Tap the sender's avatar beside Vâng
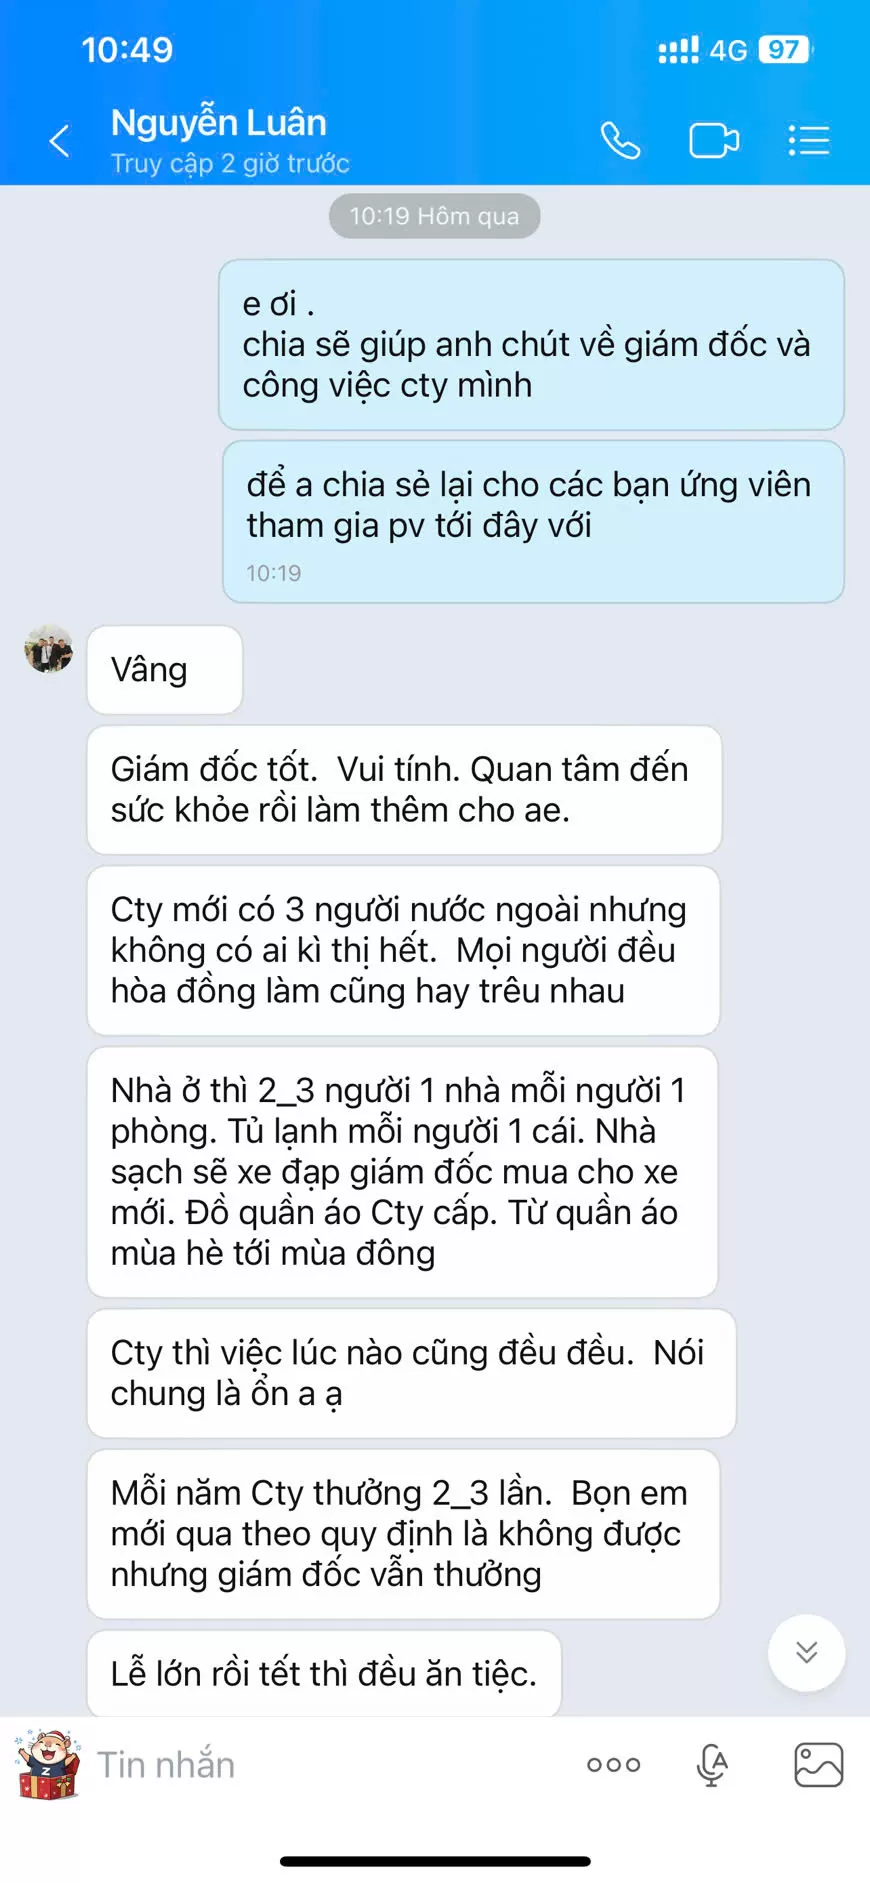 (x=49, y=650)
